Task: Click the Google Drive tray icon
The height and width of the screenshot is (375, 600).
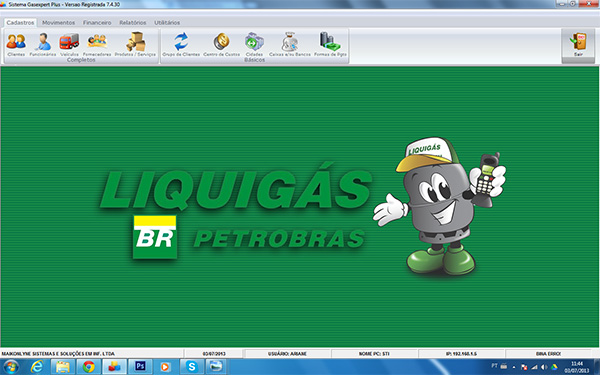Action: point(554,367)
